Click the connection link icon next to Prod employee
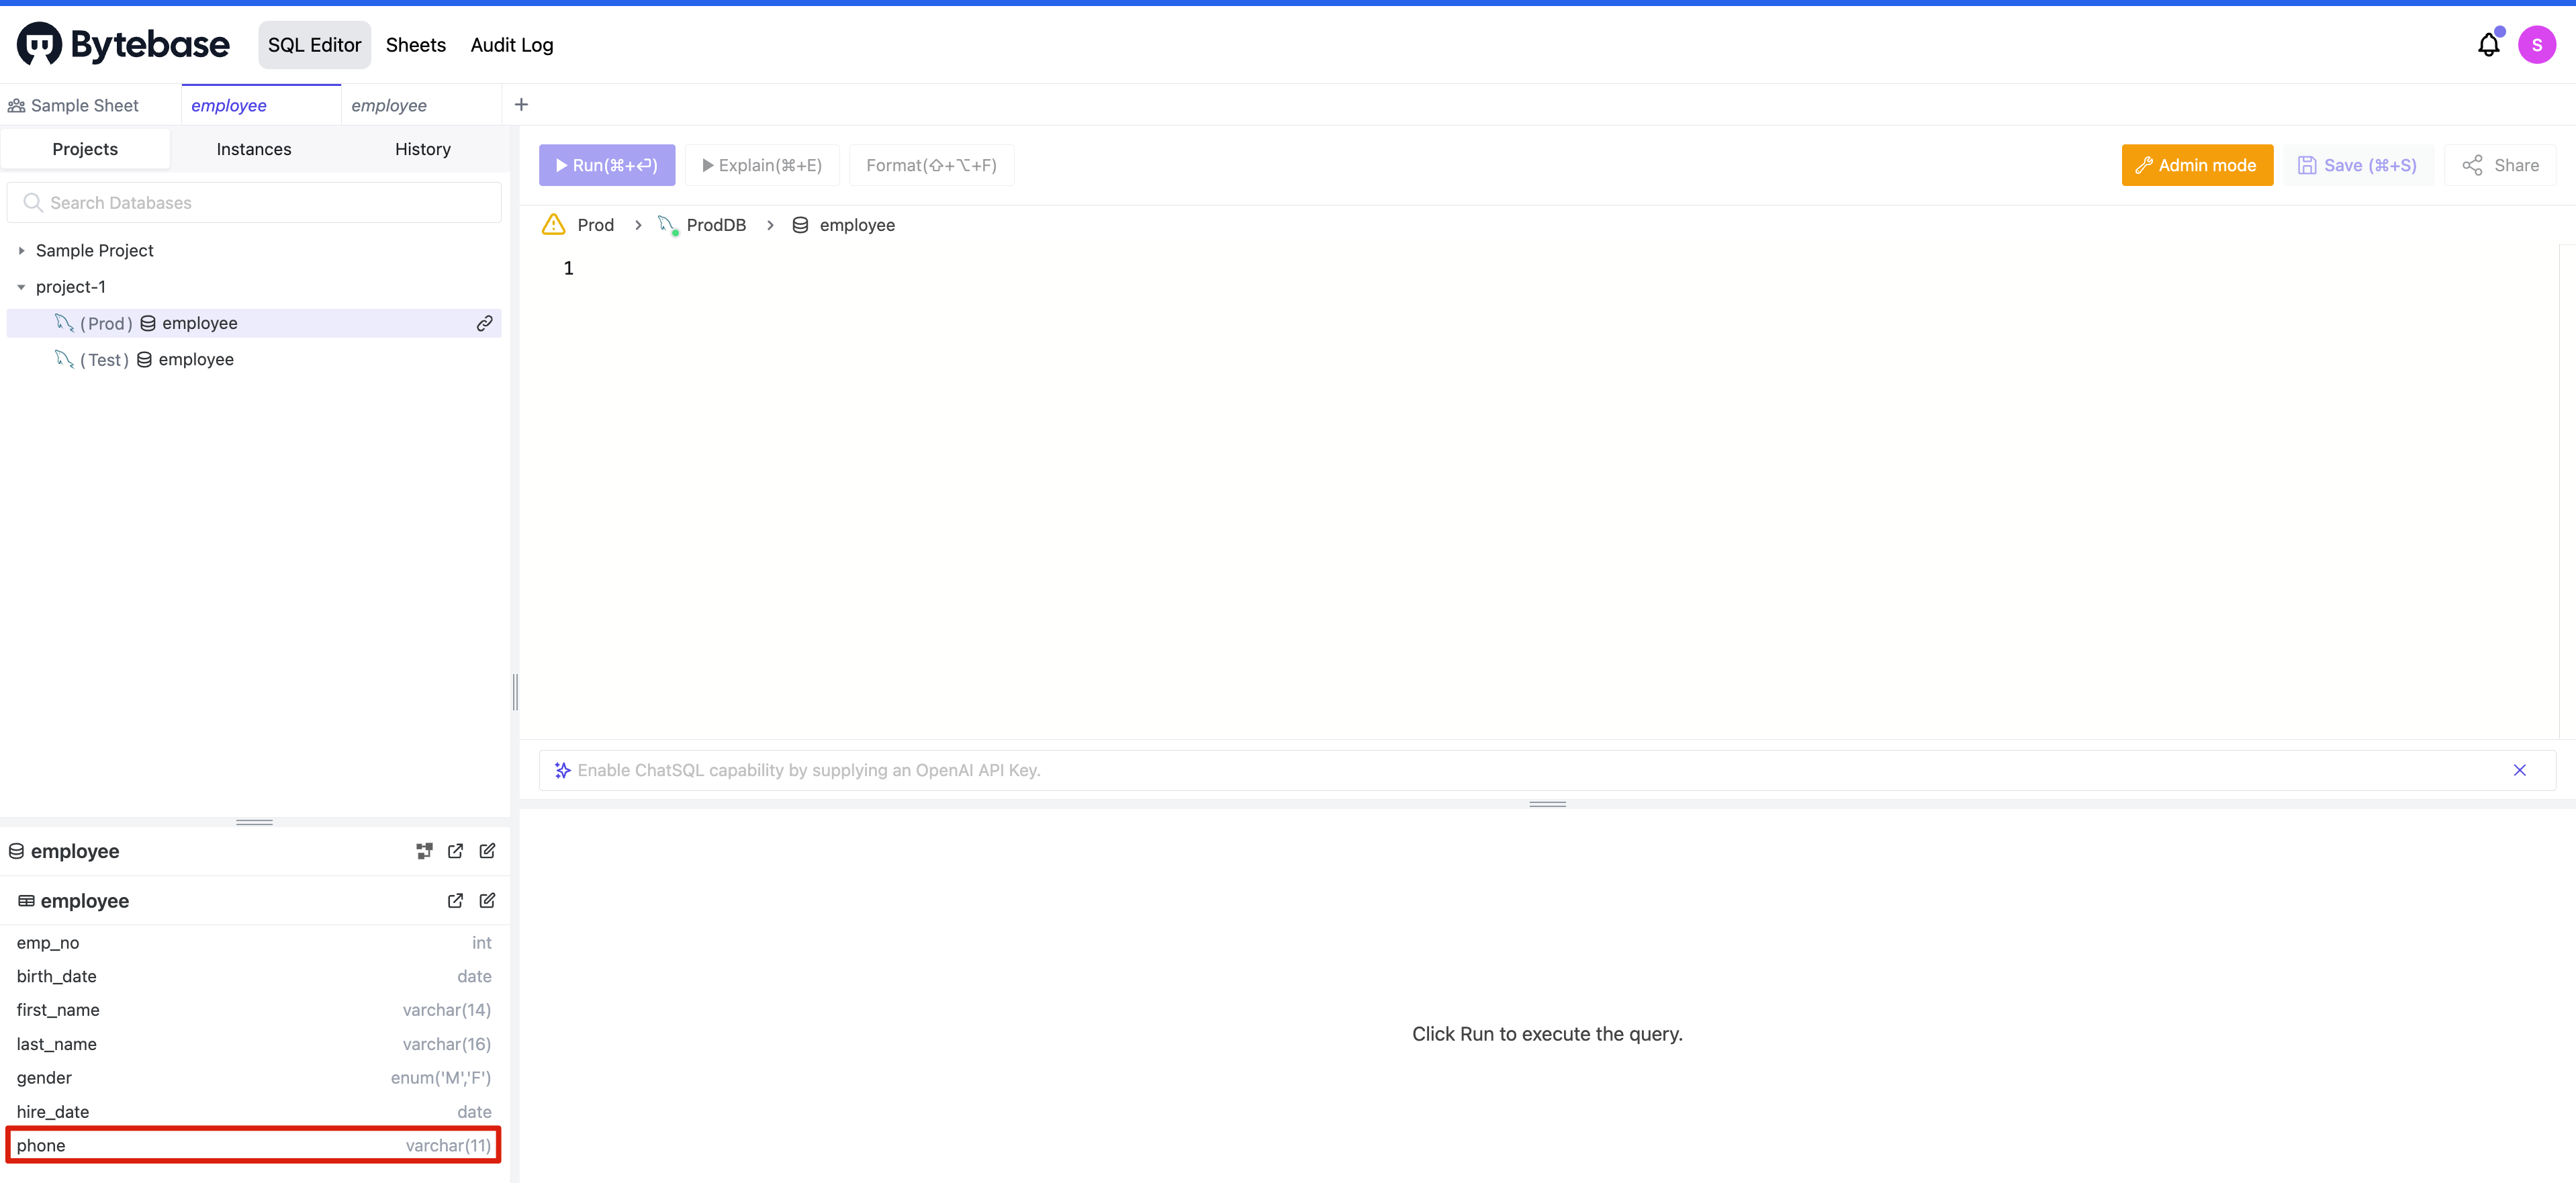 click(x=485, y=323)
